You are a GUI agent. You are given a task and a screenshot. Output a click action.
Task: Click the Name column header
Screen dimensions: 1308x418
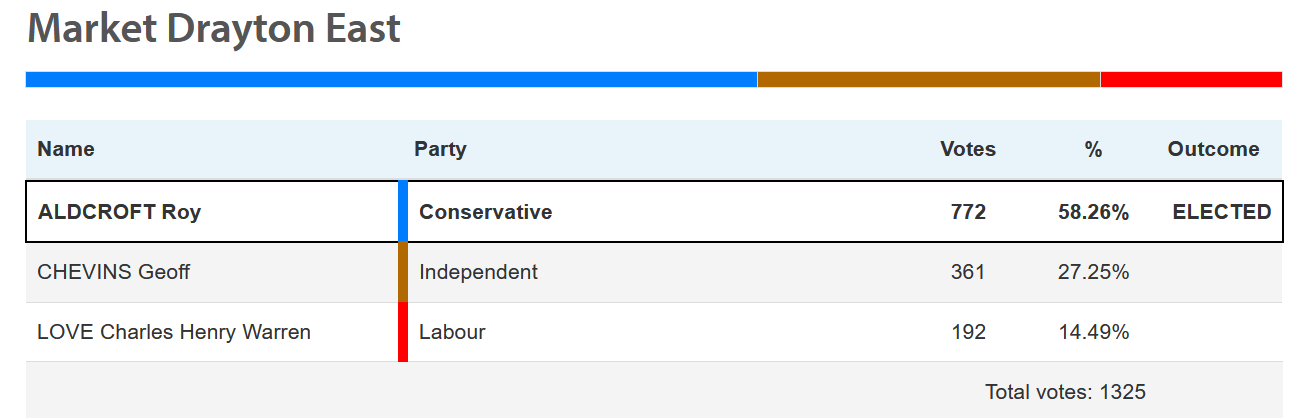click(x=66, y=149)
